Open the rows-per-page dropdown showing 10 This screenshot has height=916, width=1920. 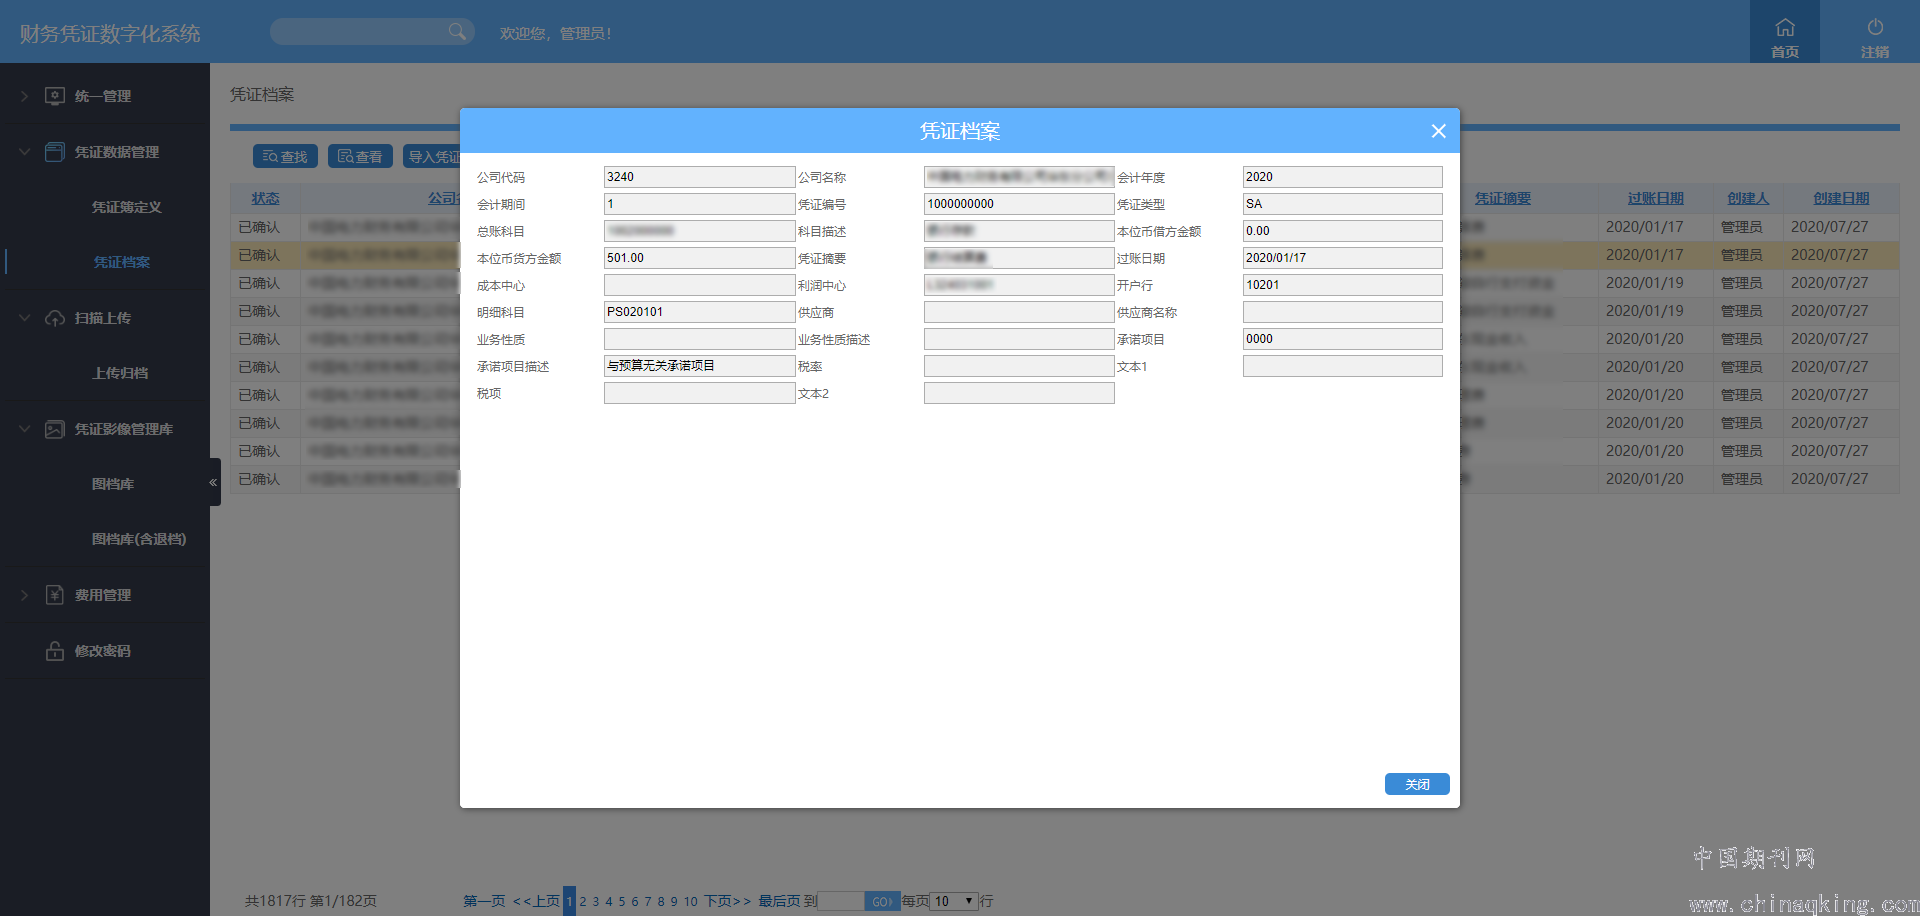coord(955,901)
